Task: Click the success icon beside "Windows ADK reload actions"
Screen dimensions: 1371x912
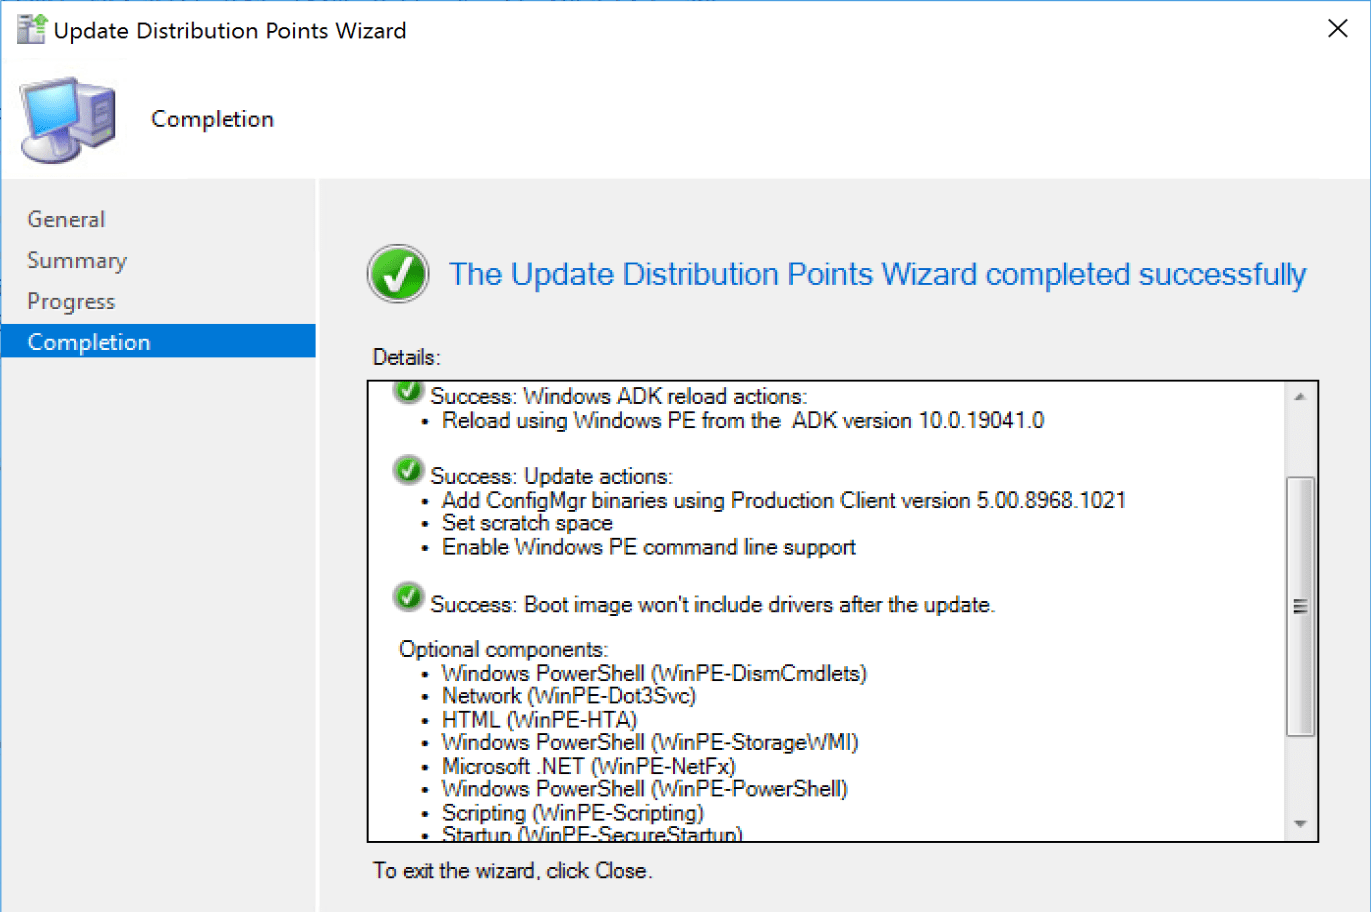Action: (408, 392)
